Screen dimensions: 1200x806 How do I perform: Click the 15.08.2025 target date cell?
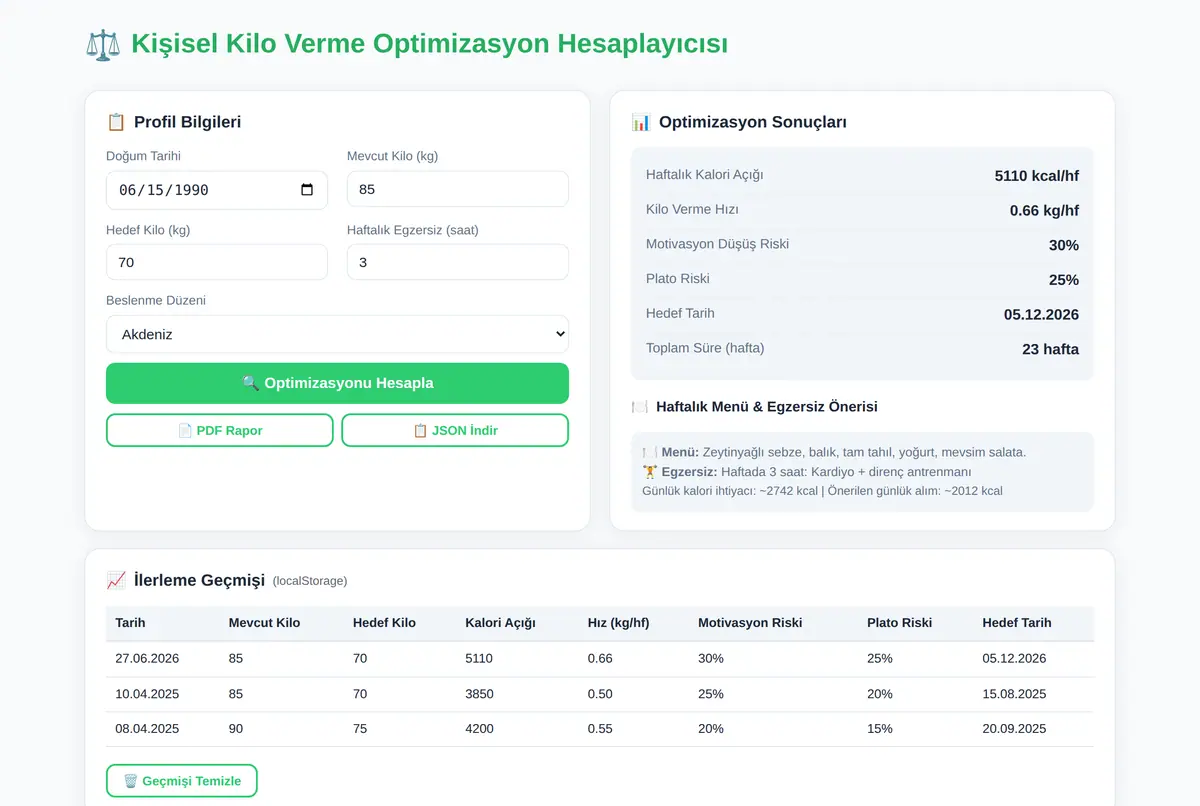1014,693
